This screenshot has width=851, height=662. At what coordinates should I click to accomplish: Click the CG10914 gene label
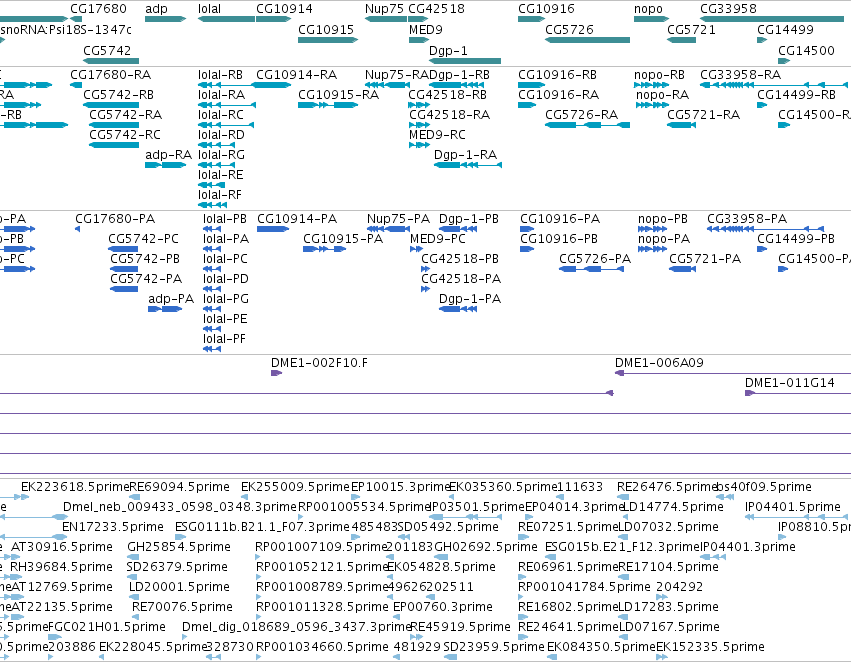[x=284, y=9]
